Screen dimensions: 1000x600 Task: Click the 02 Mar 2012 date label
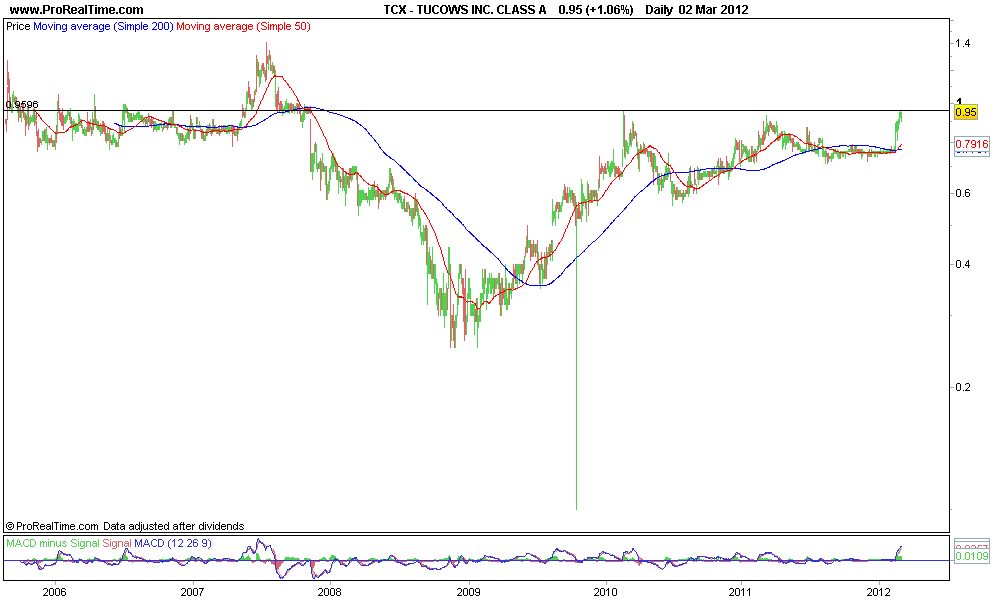(714, 10)
